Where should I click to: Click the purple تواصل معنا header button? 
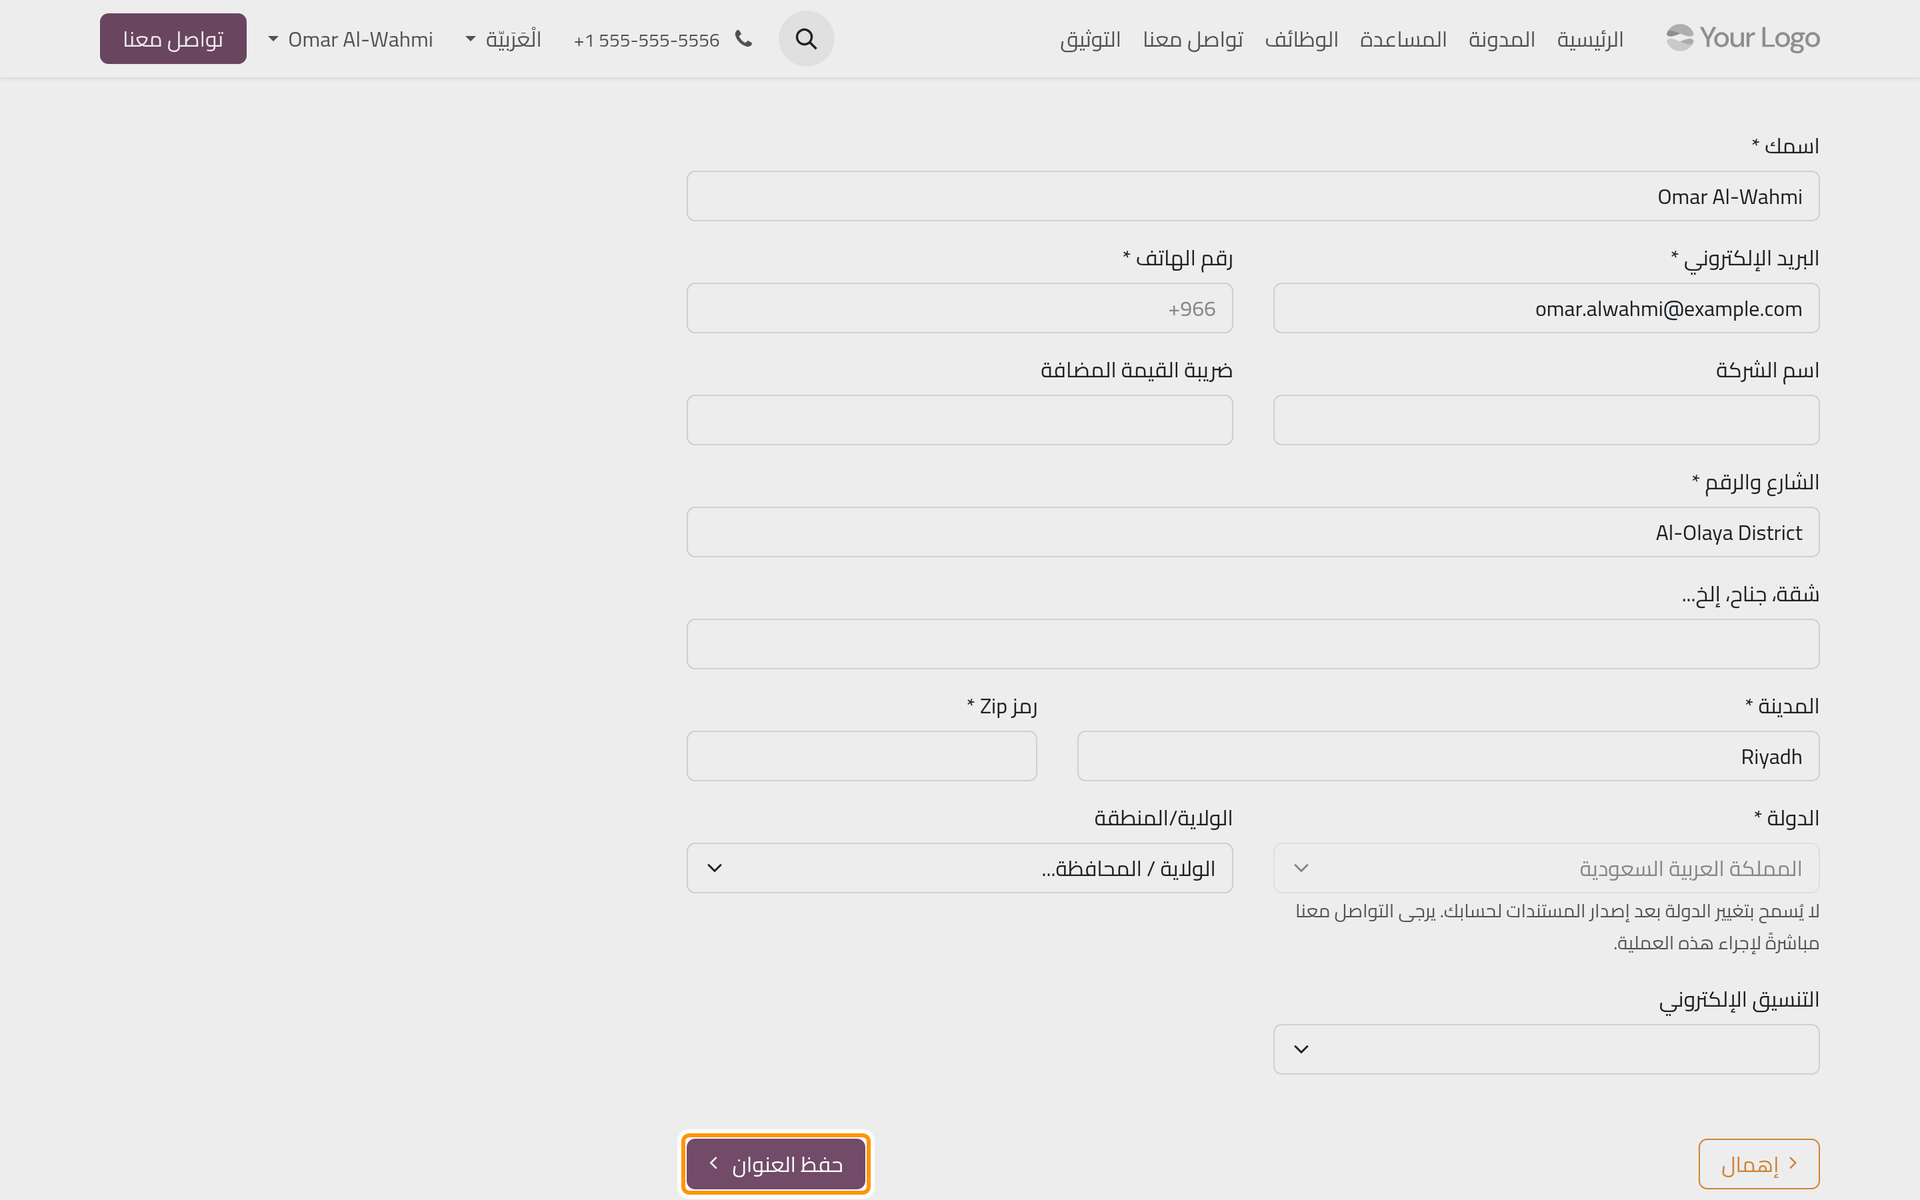point(173,39)
